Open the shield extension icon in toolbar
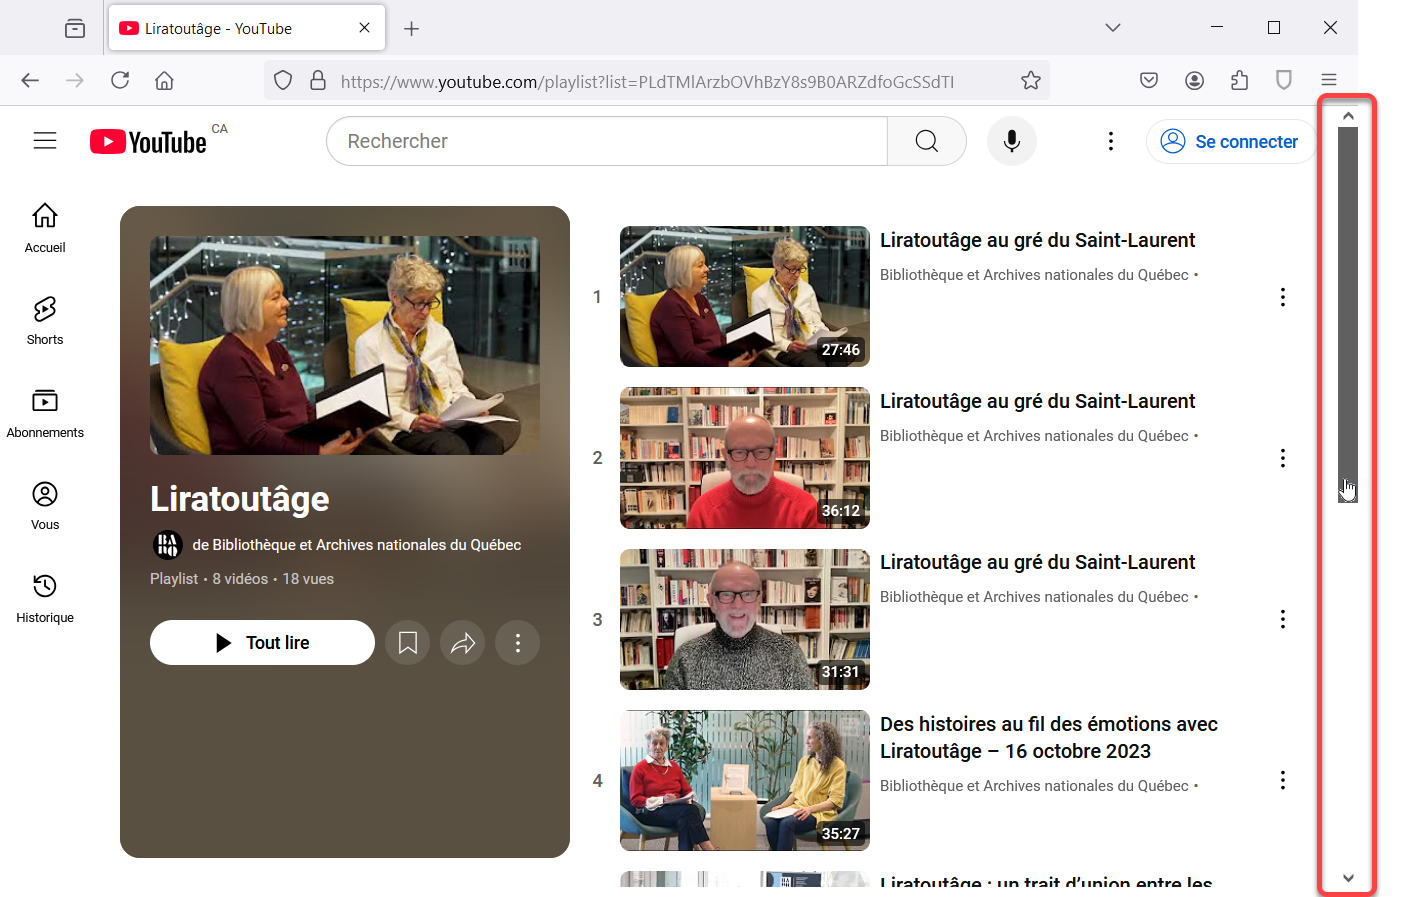This screenshot has width=1402, height=897. (x=1284, y=80)
